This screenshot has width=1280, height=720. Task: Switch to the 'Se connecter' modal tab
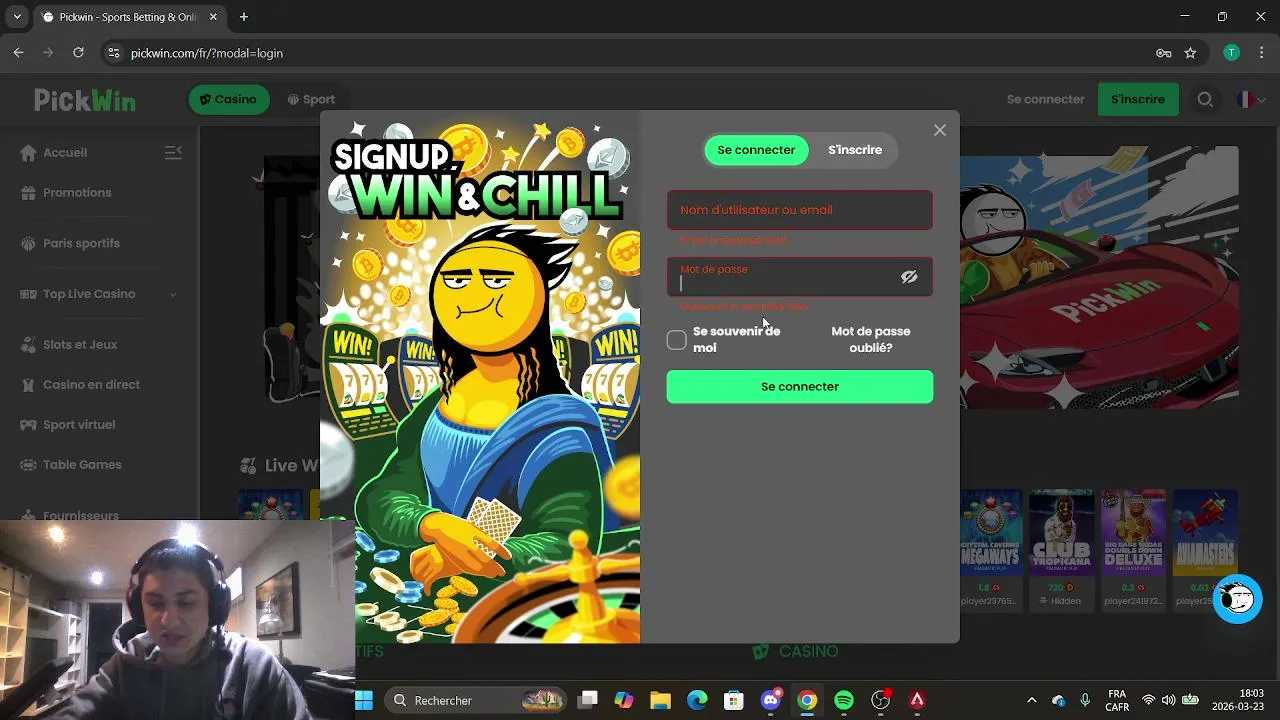tap(756, 150)
